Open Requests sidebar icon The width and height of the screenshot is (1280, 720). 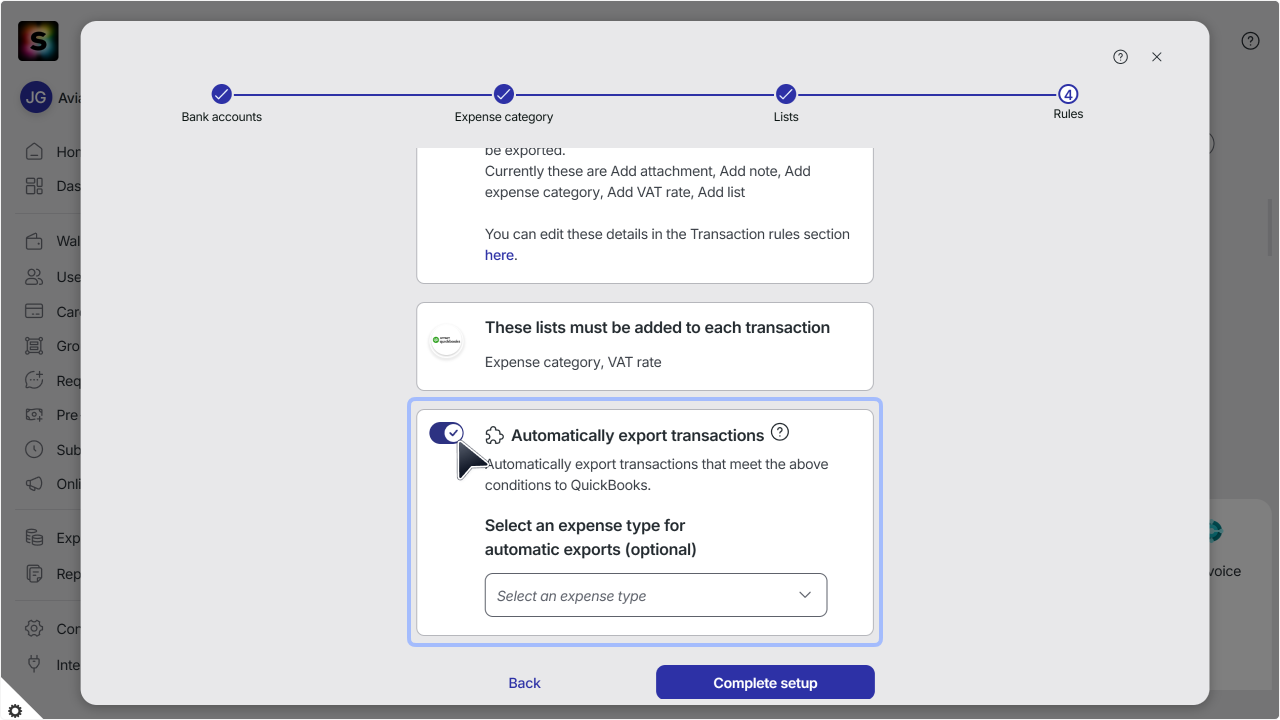click(x=35, y=380)
